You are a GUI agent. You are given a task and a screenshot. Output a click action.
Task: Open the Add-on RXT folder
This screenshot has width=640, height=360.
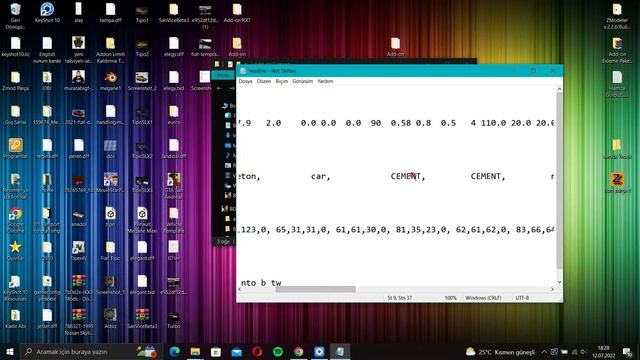pos(237,13)
